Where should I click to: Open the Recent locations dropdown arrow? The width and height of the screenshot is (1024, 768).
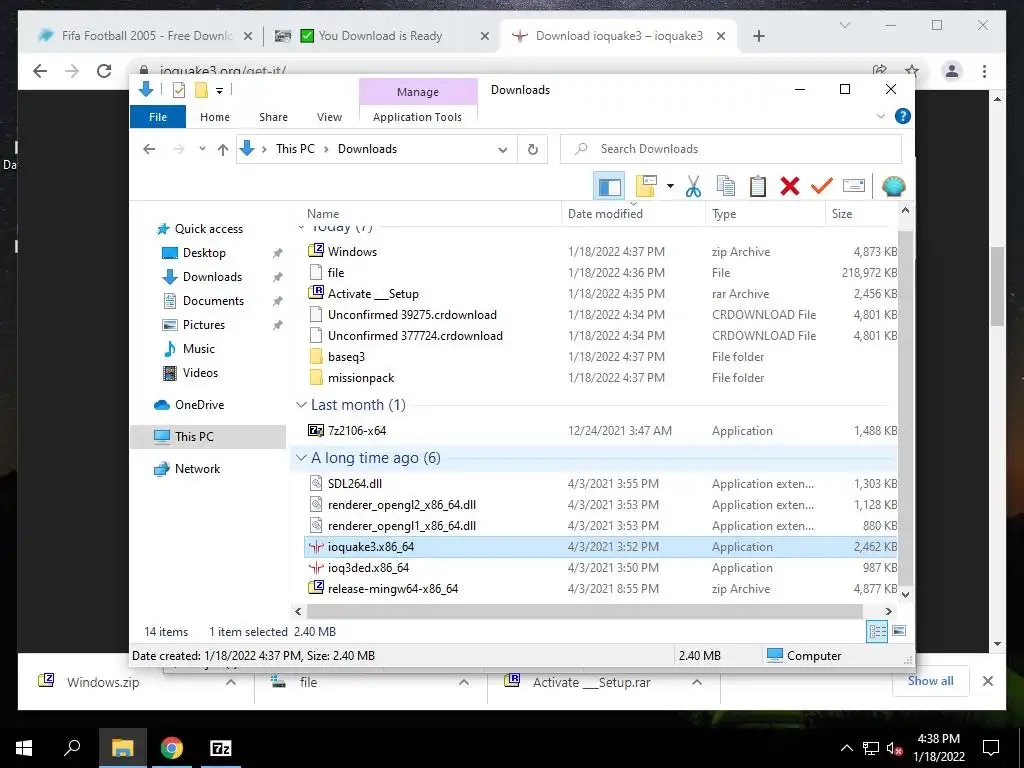[x=202, y=149]
